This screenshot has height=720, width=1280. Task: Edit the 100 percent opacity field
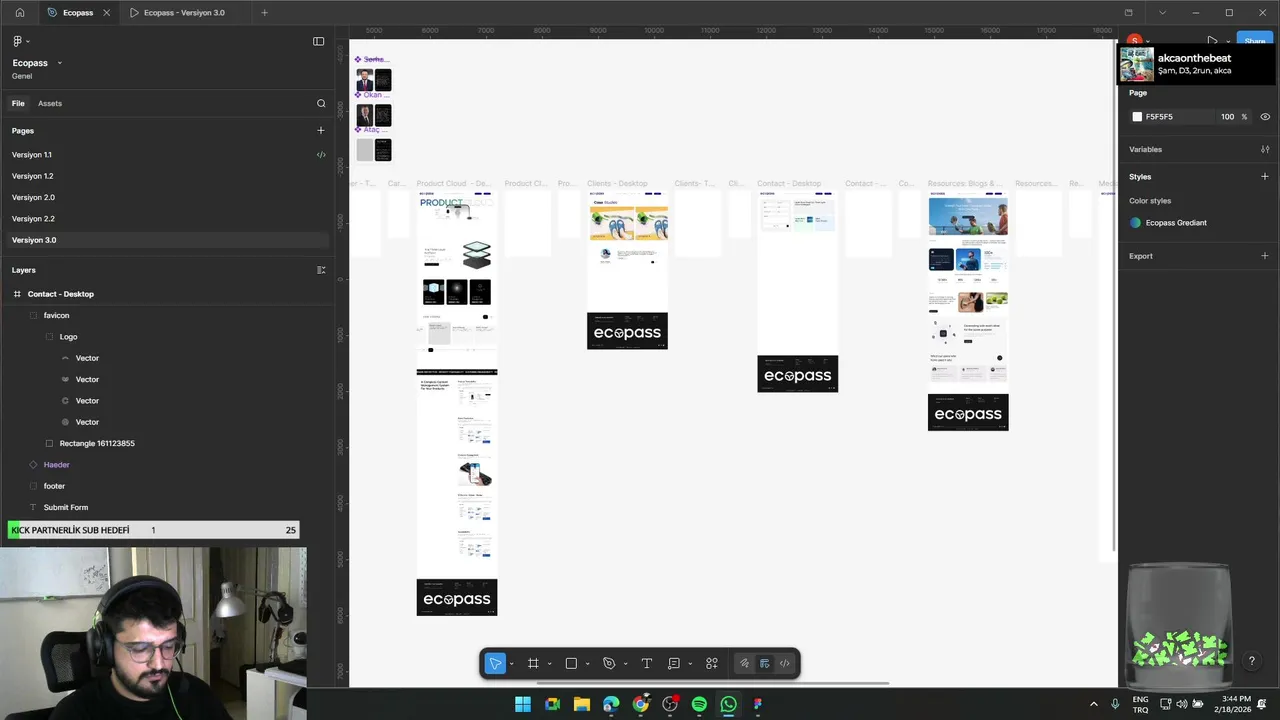[x=1227, y=117]
